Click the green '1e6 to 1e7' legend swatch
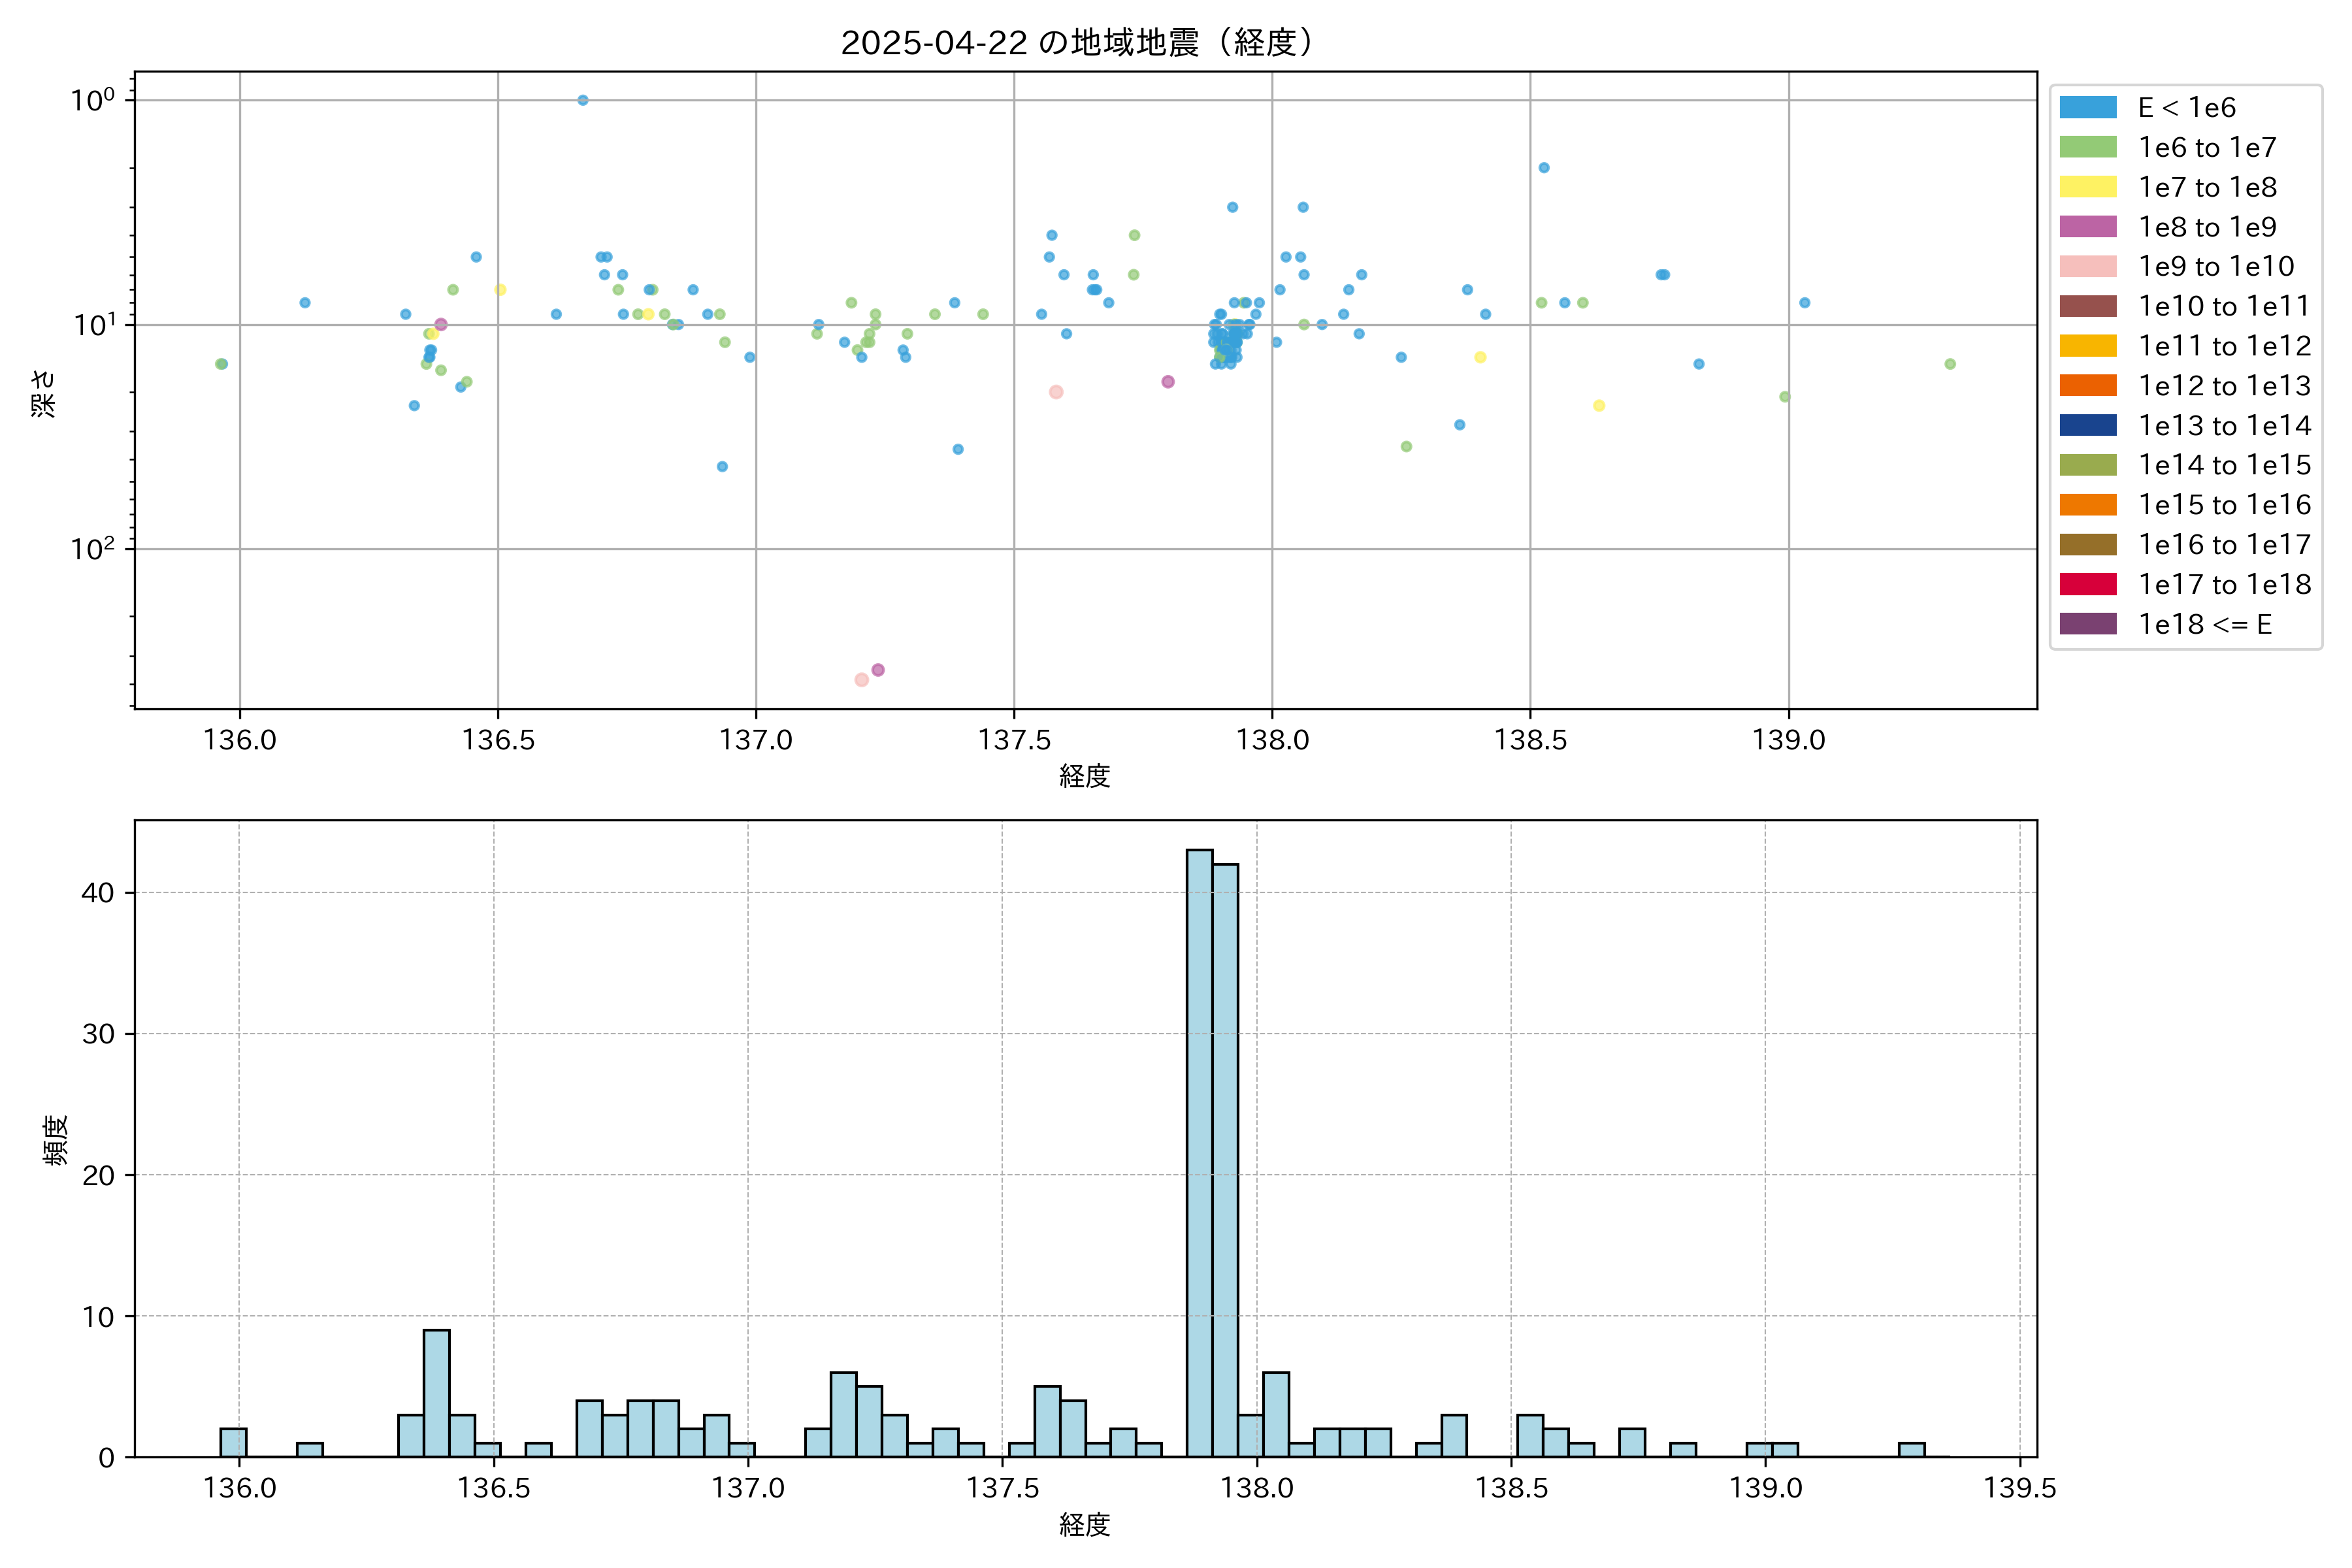This screenshot has height=1568, width=2352. click(x=2087, y=147)
